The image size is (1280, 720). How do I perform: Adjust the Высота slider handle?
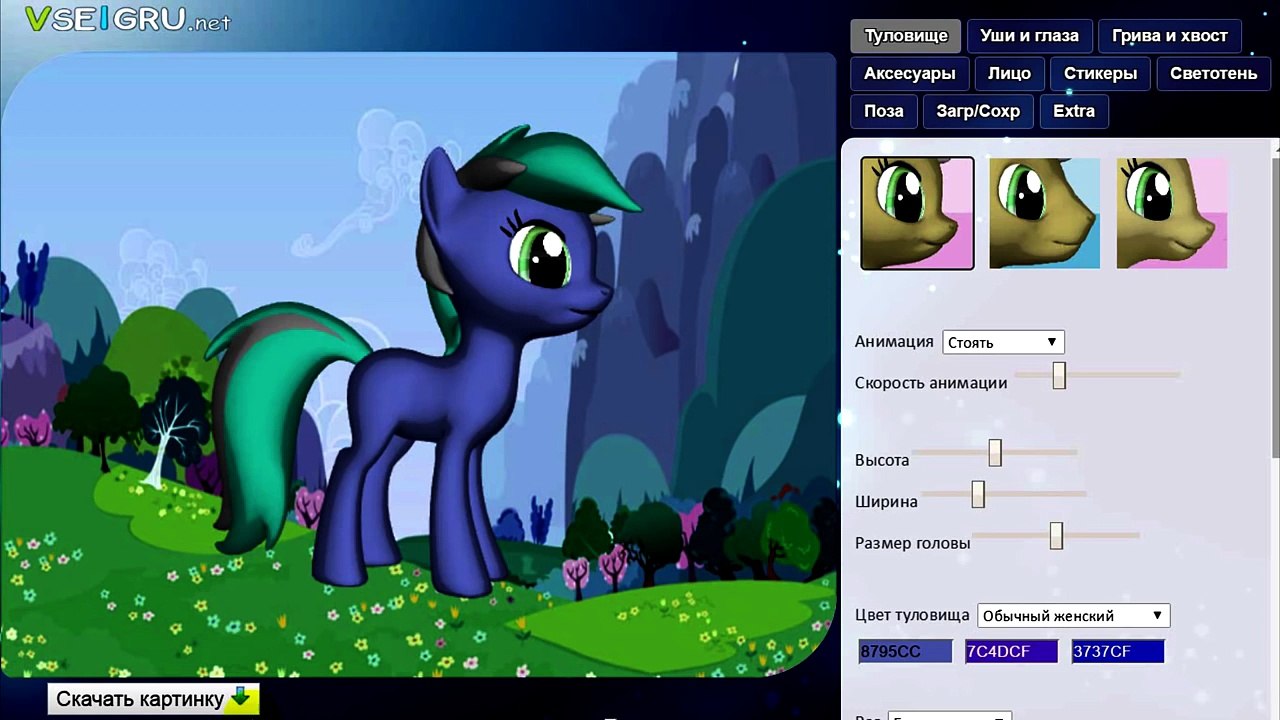(x=995, y=453)
